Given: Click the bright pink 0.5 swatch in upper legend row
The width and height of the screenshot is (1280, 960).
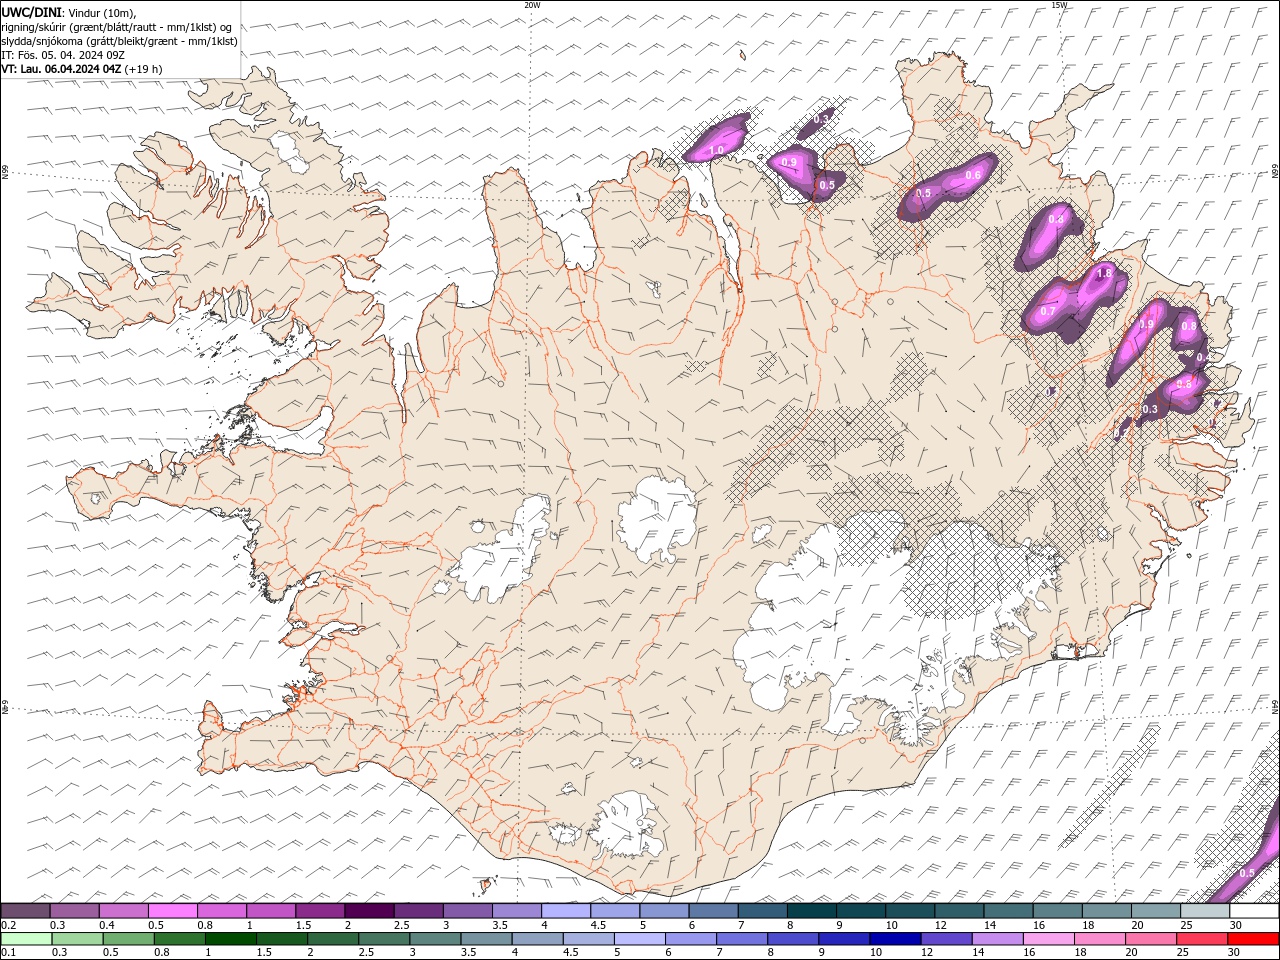Looking at the screenshot, I should coord(172,911).
